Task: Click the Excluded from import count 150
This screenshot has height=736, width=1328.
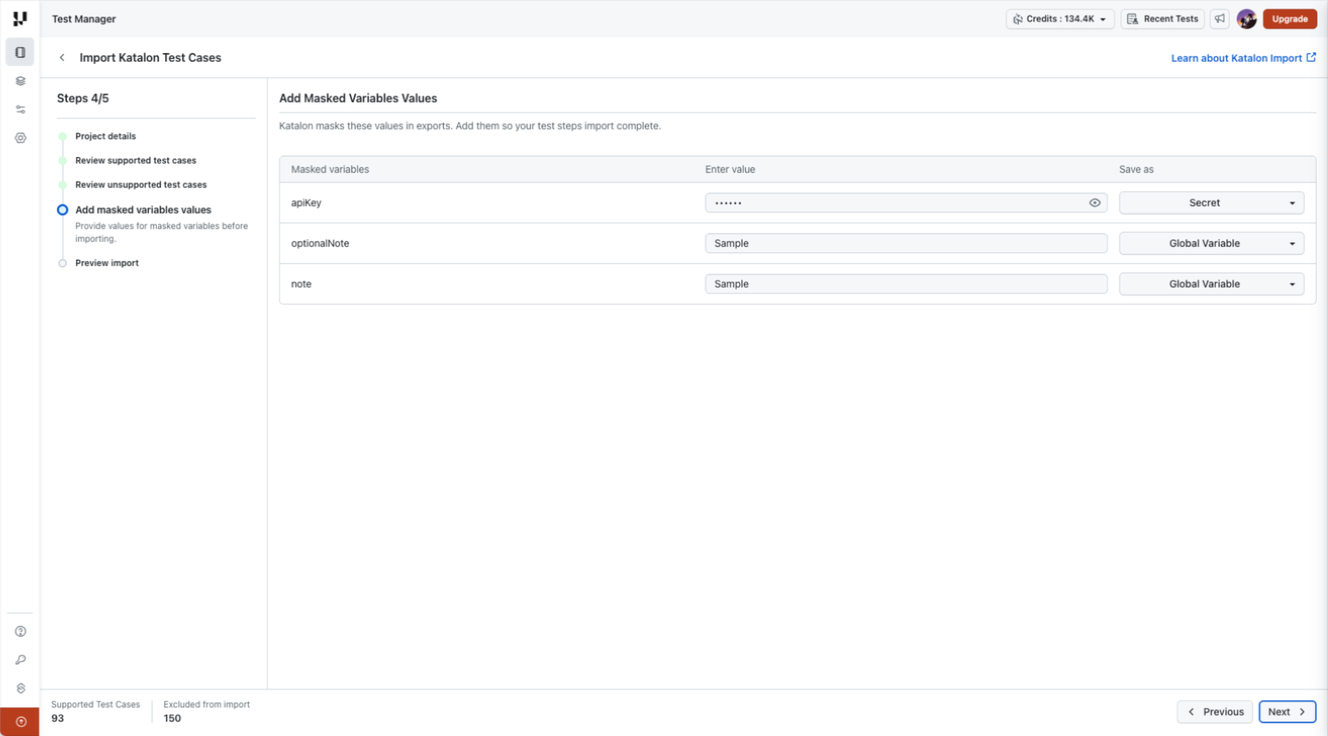Action: (x=172, y=718)
